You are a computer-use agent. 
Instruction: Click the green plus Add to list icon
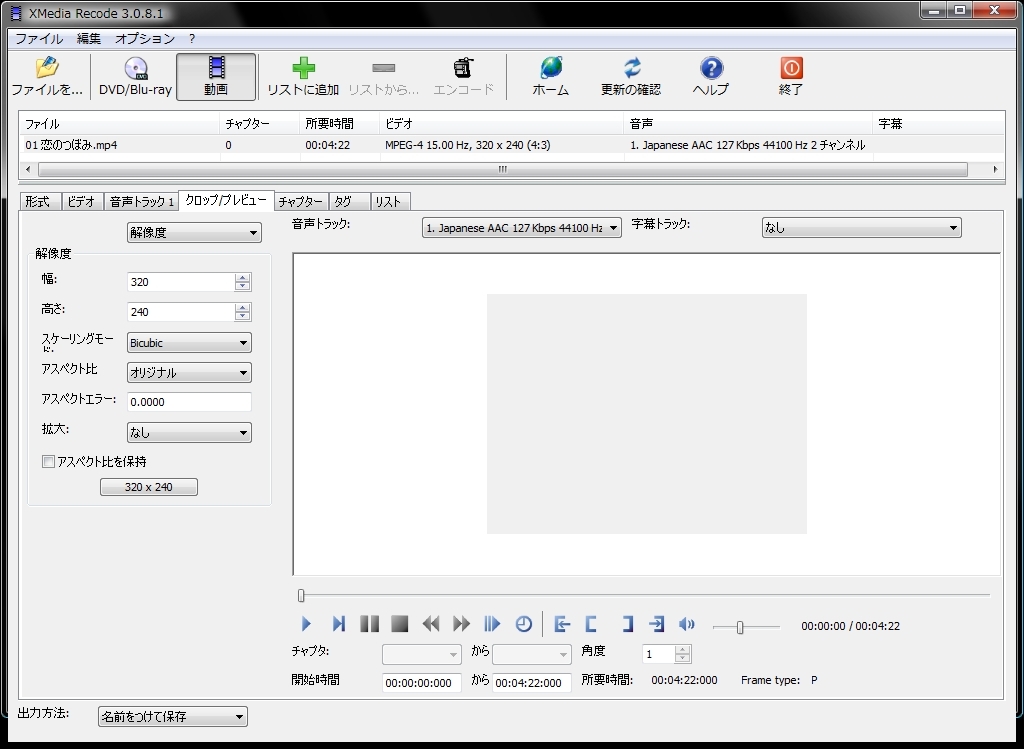303,69
